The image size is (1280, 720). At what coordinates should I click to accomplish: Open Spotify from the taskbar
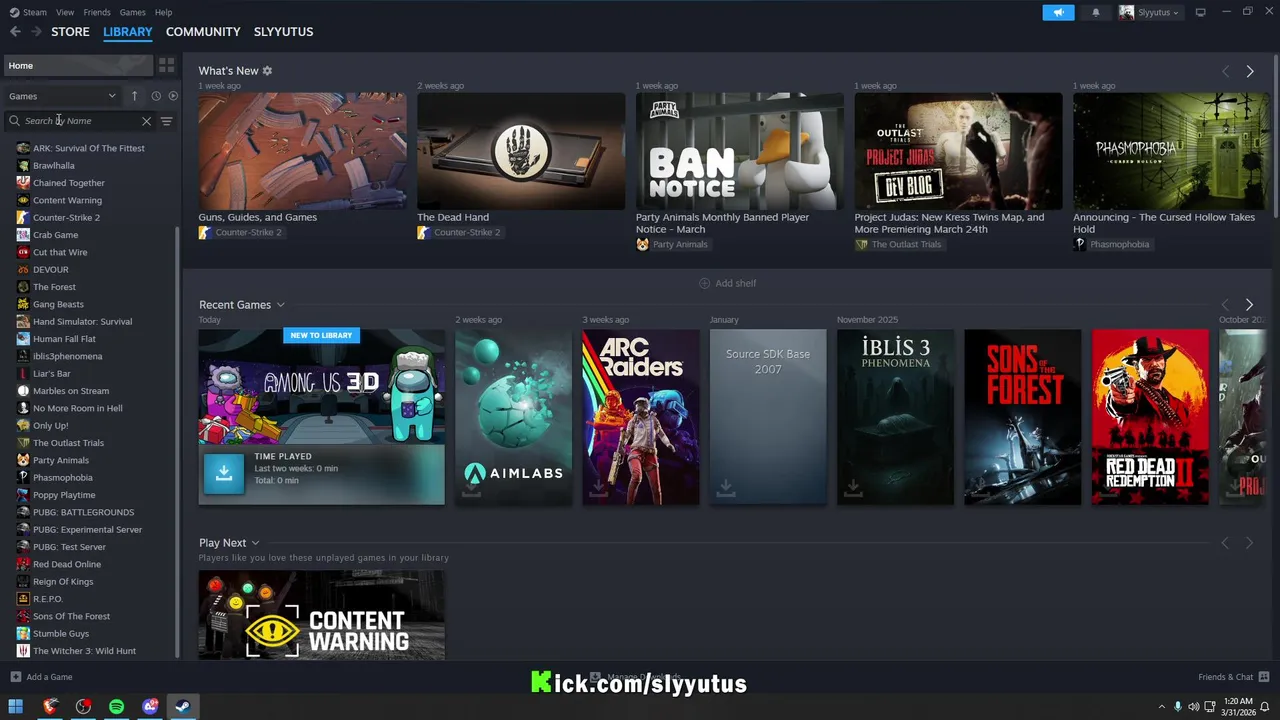[x=116, y=706]
